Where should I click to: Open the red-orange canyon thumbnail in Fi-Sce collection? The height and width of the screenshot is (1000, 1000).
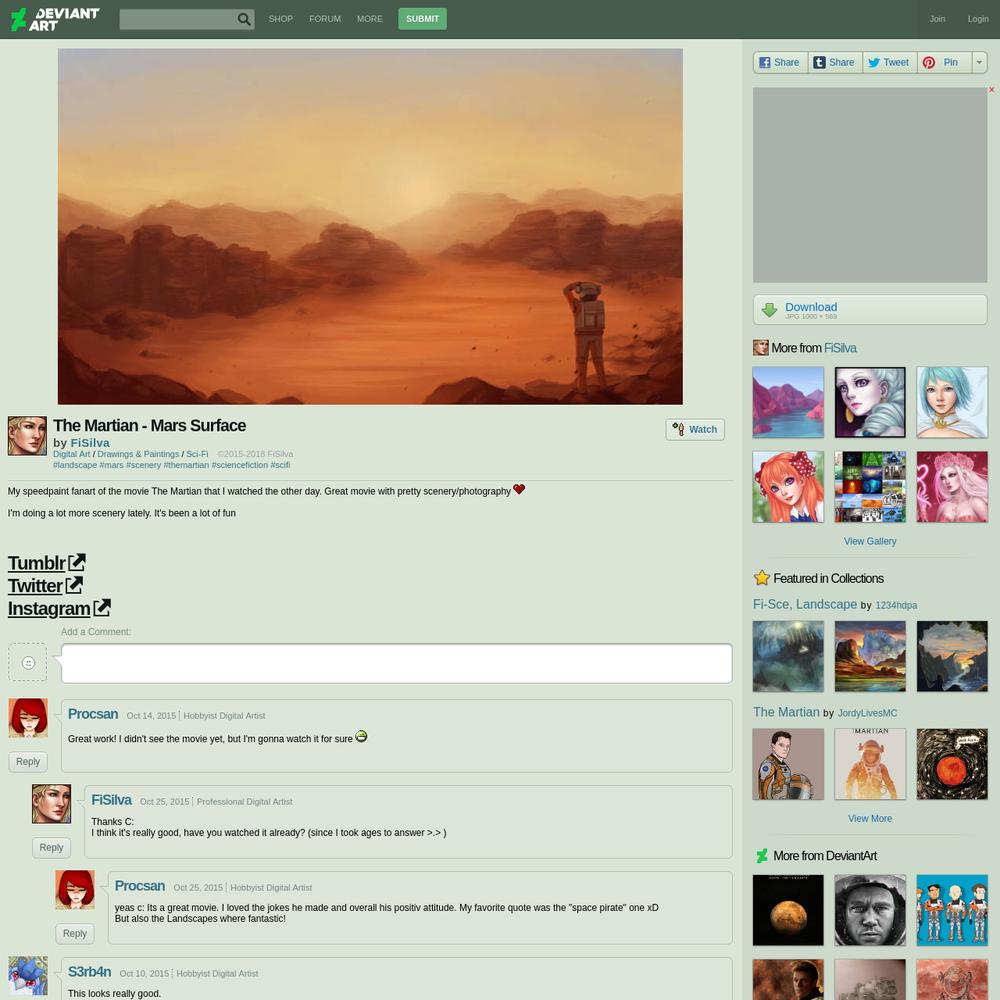pos(870,656)
